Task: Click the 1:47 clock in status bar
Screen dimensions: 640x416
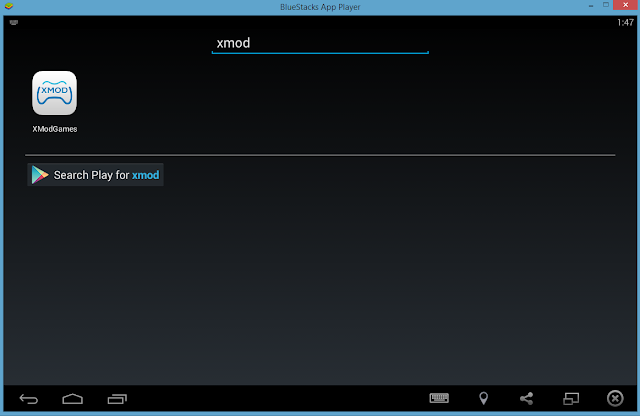Action: [625, 22]
